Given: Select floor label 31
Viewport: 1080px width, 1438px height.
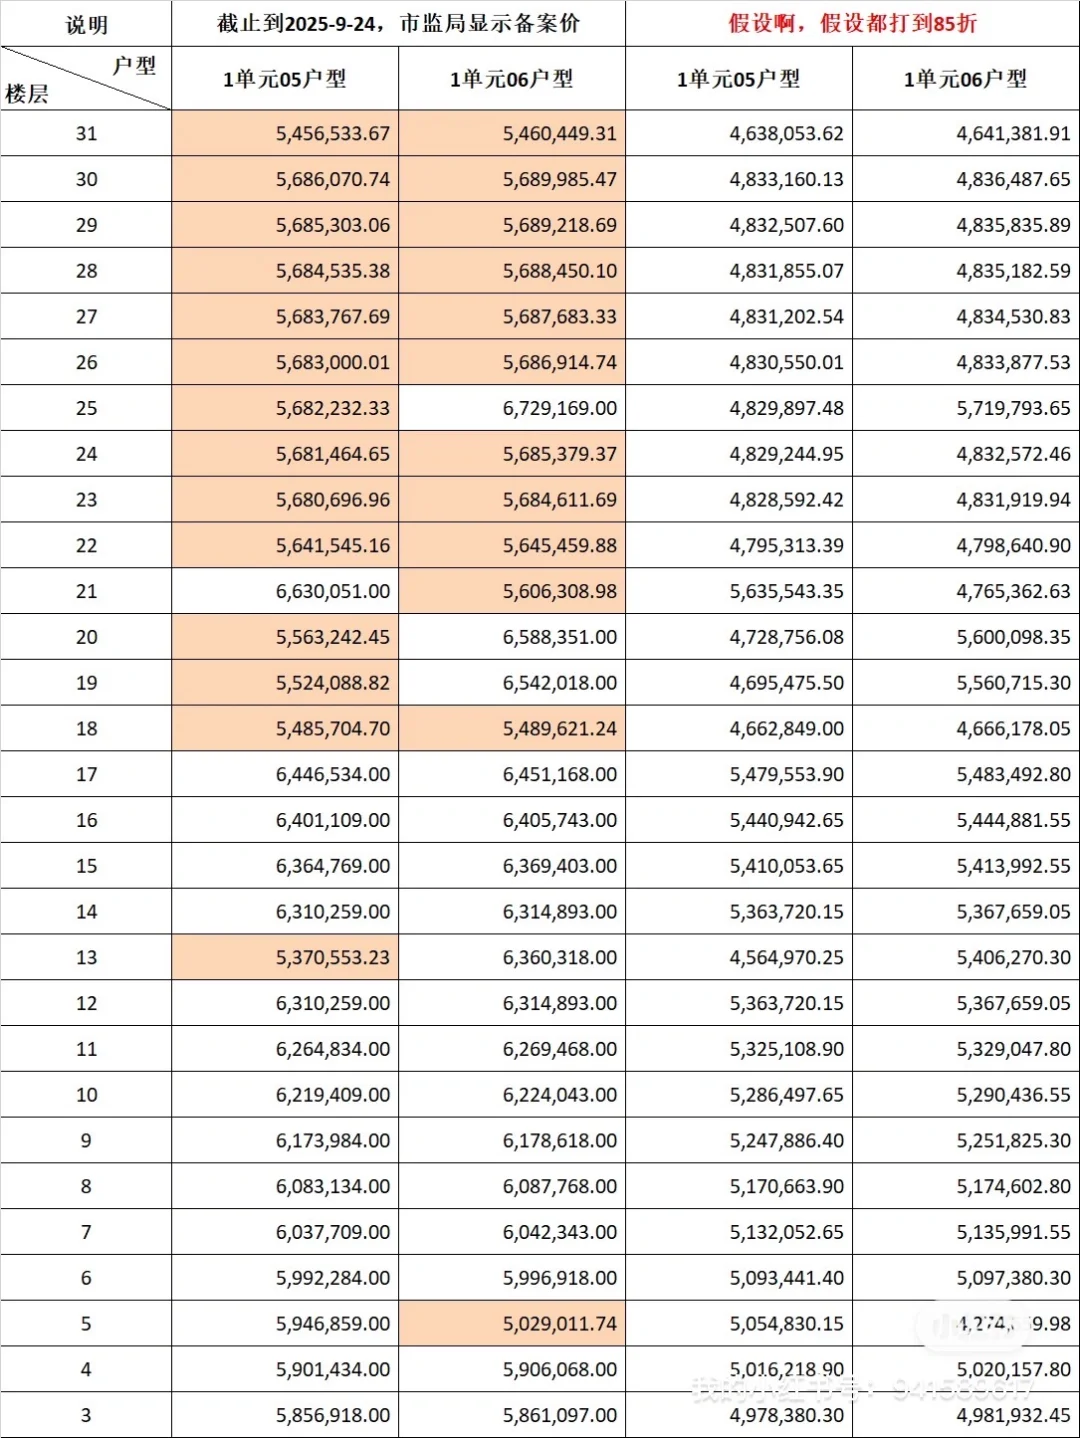Looking at the screenshot, I should 86,133.
